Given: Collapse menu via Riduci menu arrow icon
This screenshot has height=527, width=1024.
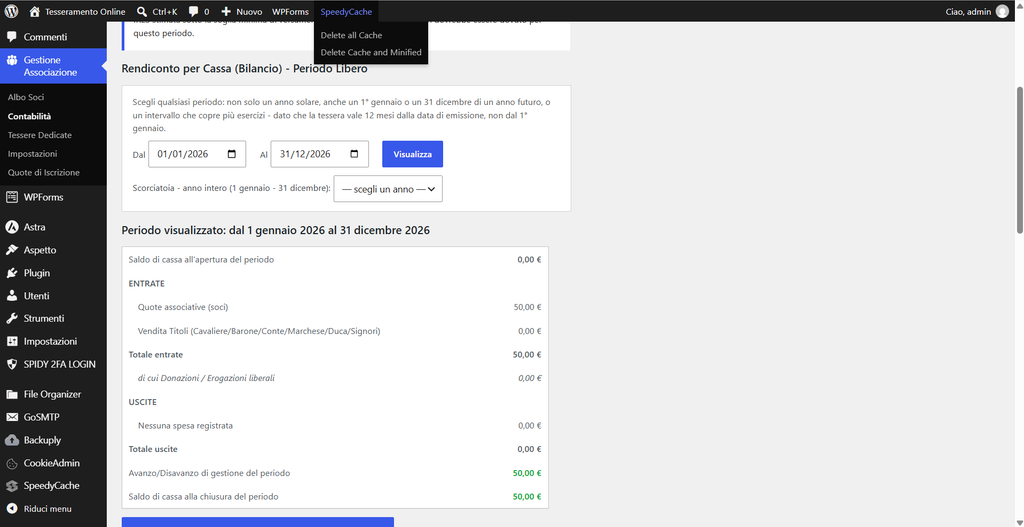Looking at the screenshot, I should click(x=12, y=508).
